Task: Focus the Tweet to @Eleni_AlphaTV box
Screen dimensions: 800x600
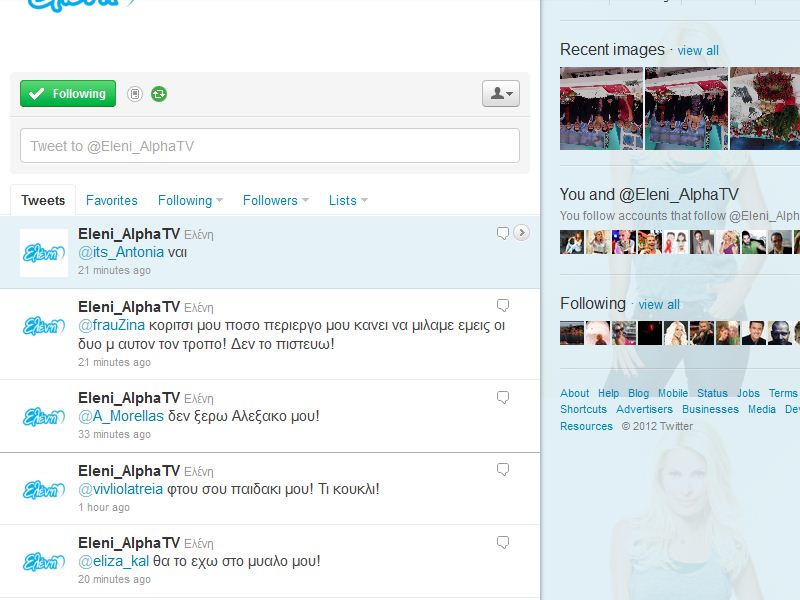Action: click(270, 146)
